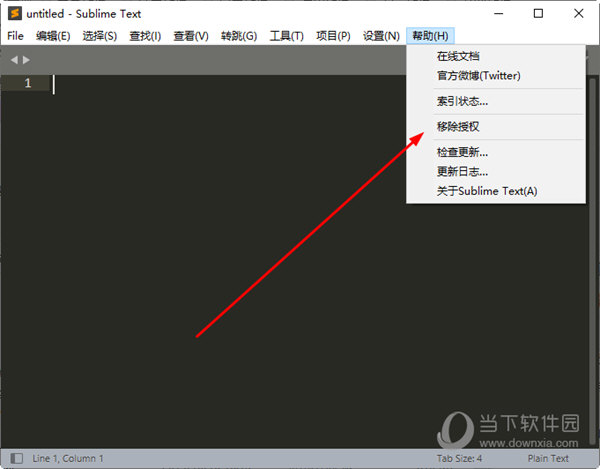This screenshot has width=600, height=469.
Task: Open the 查找(I) menu
Action: tap(145, 36)
